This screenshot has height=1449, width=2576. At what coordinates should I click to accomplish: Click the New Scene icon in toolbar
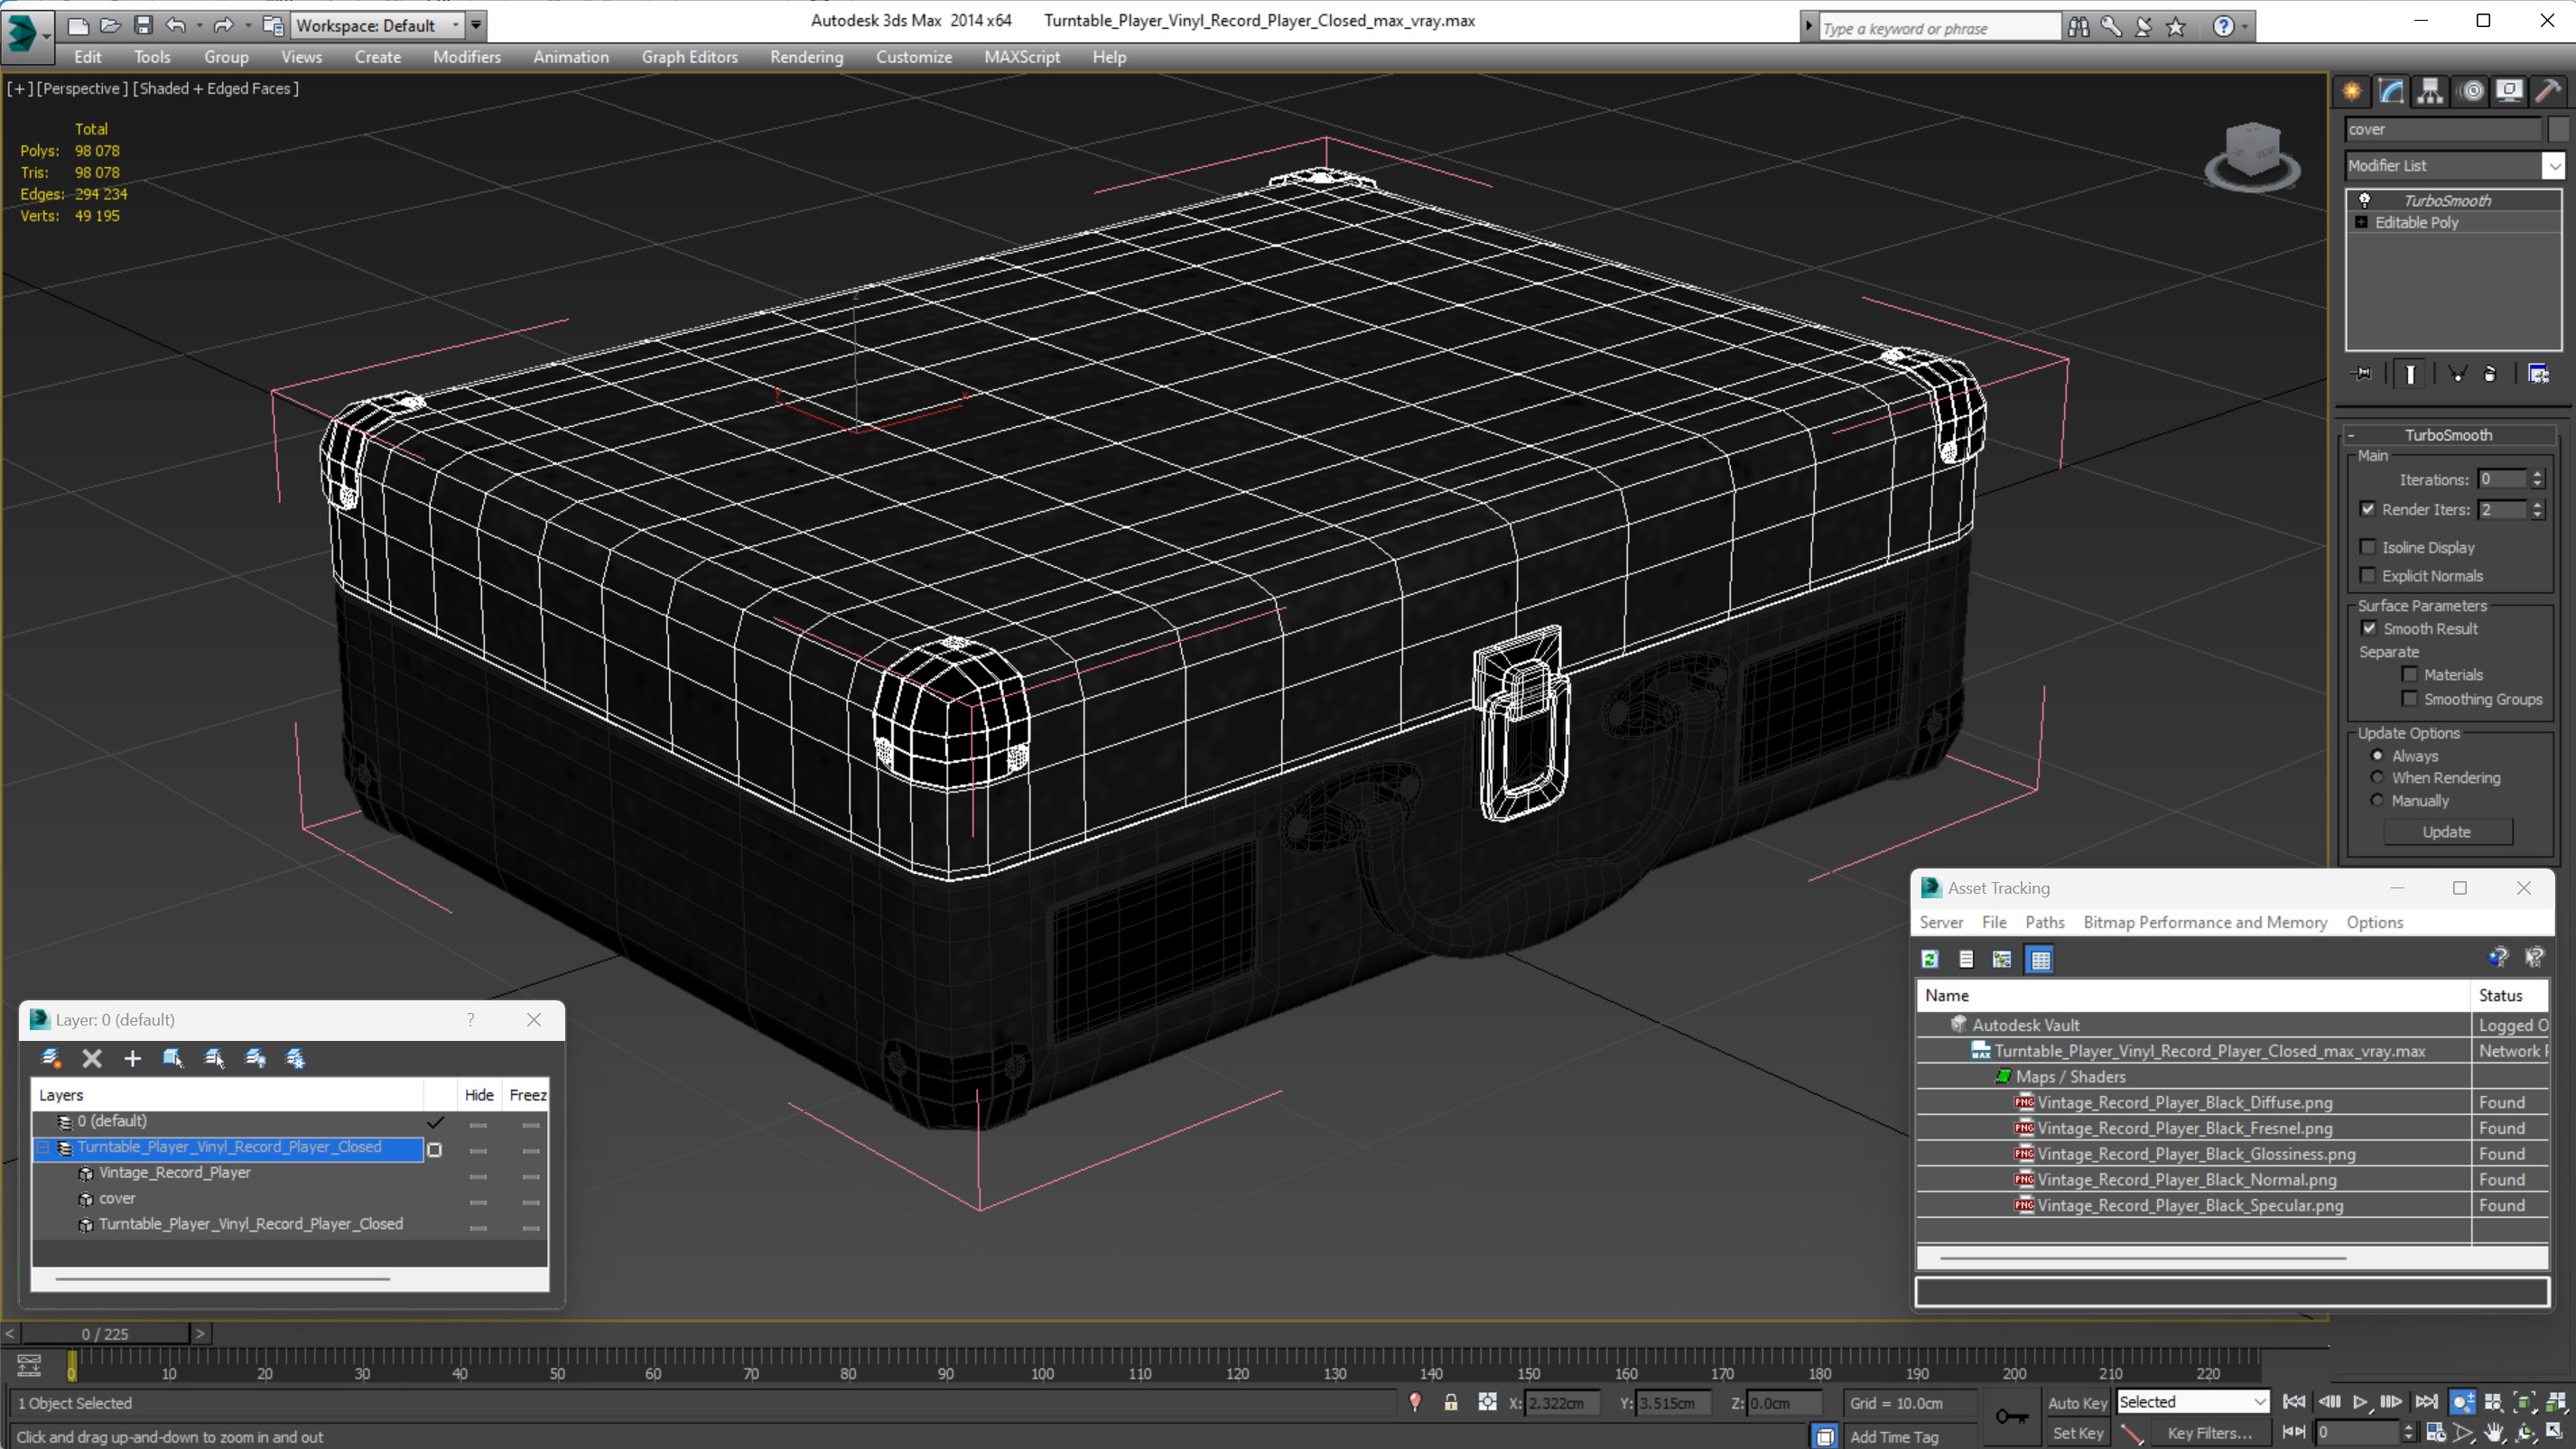coord(77,25)
